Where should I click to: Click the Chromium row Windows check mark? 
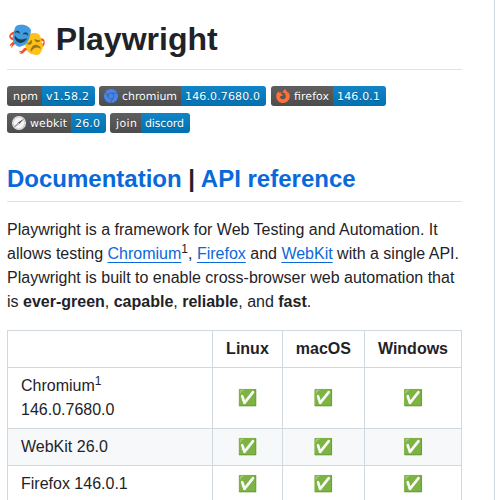click(413, 398)
